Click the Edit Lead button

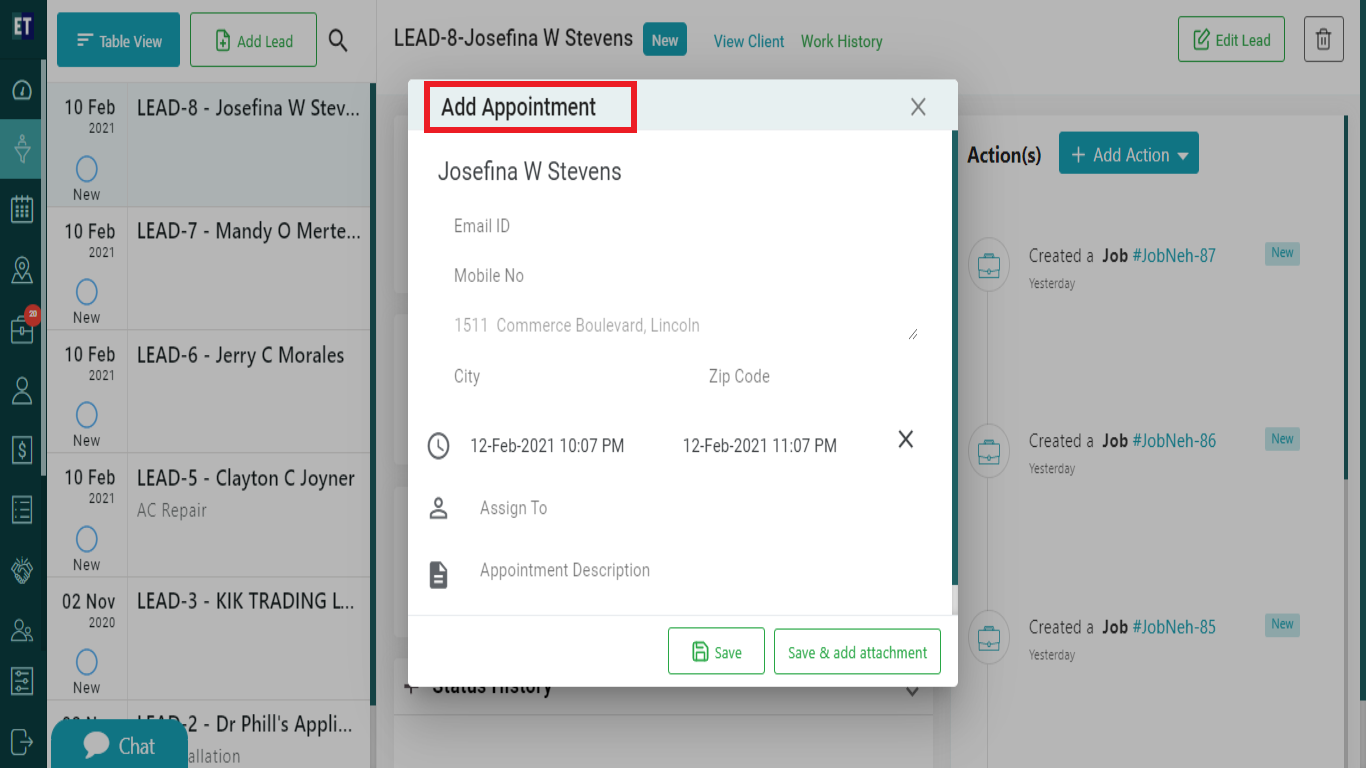pyautogui.click(x=1231, y=40)
